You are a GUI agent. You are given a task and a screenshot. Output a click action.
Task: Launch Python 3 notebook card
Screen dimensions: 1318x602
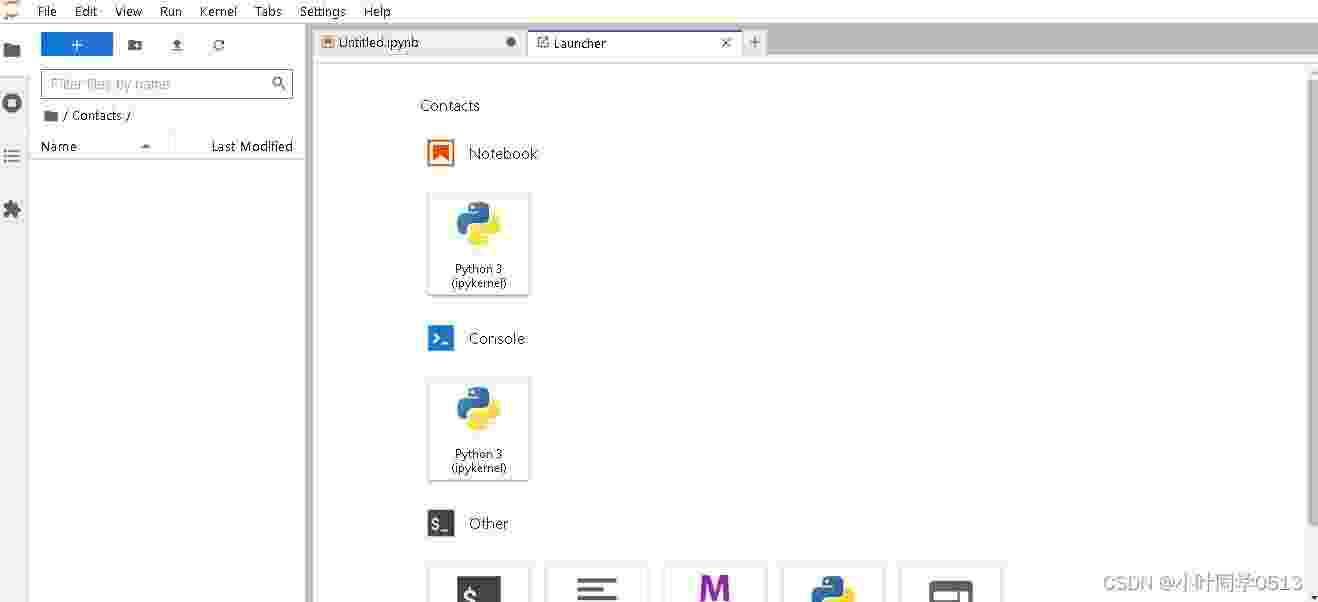(x=479, y=245)
